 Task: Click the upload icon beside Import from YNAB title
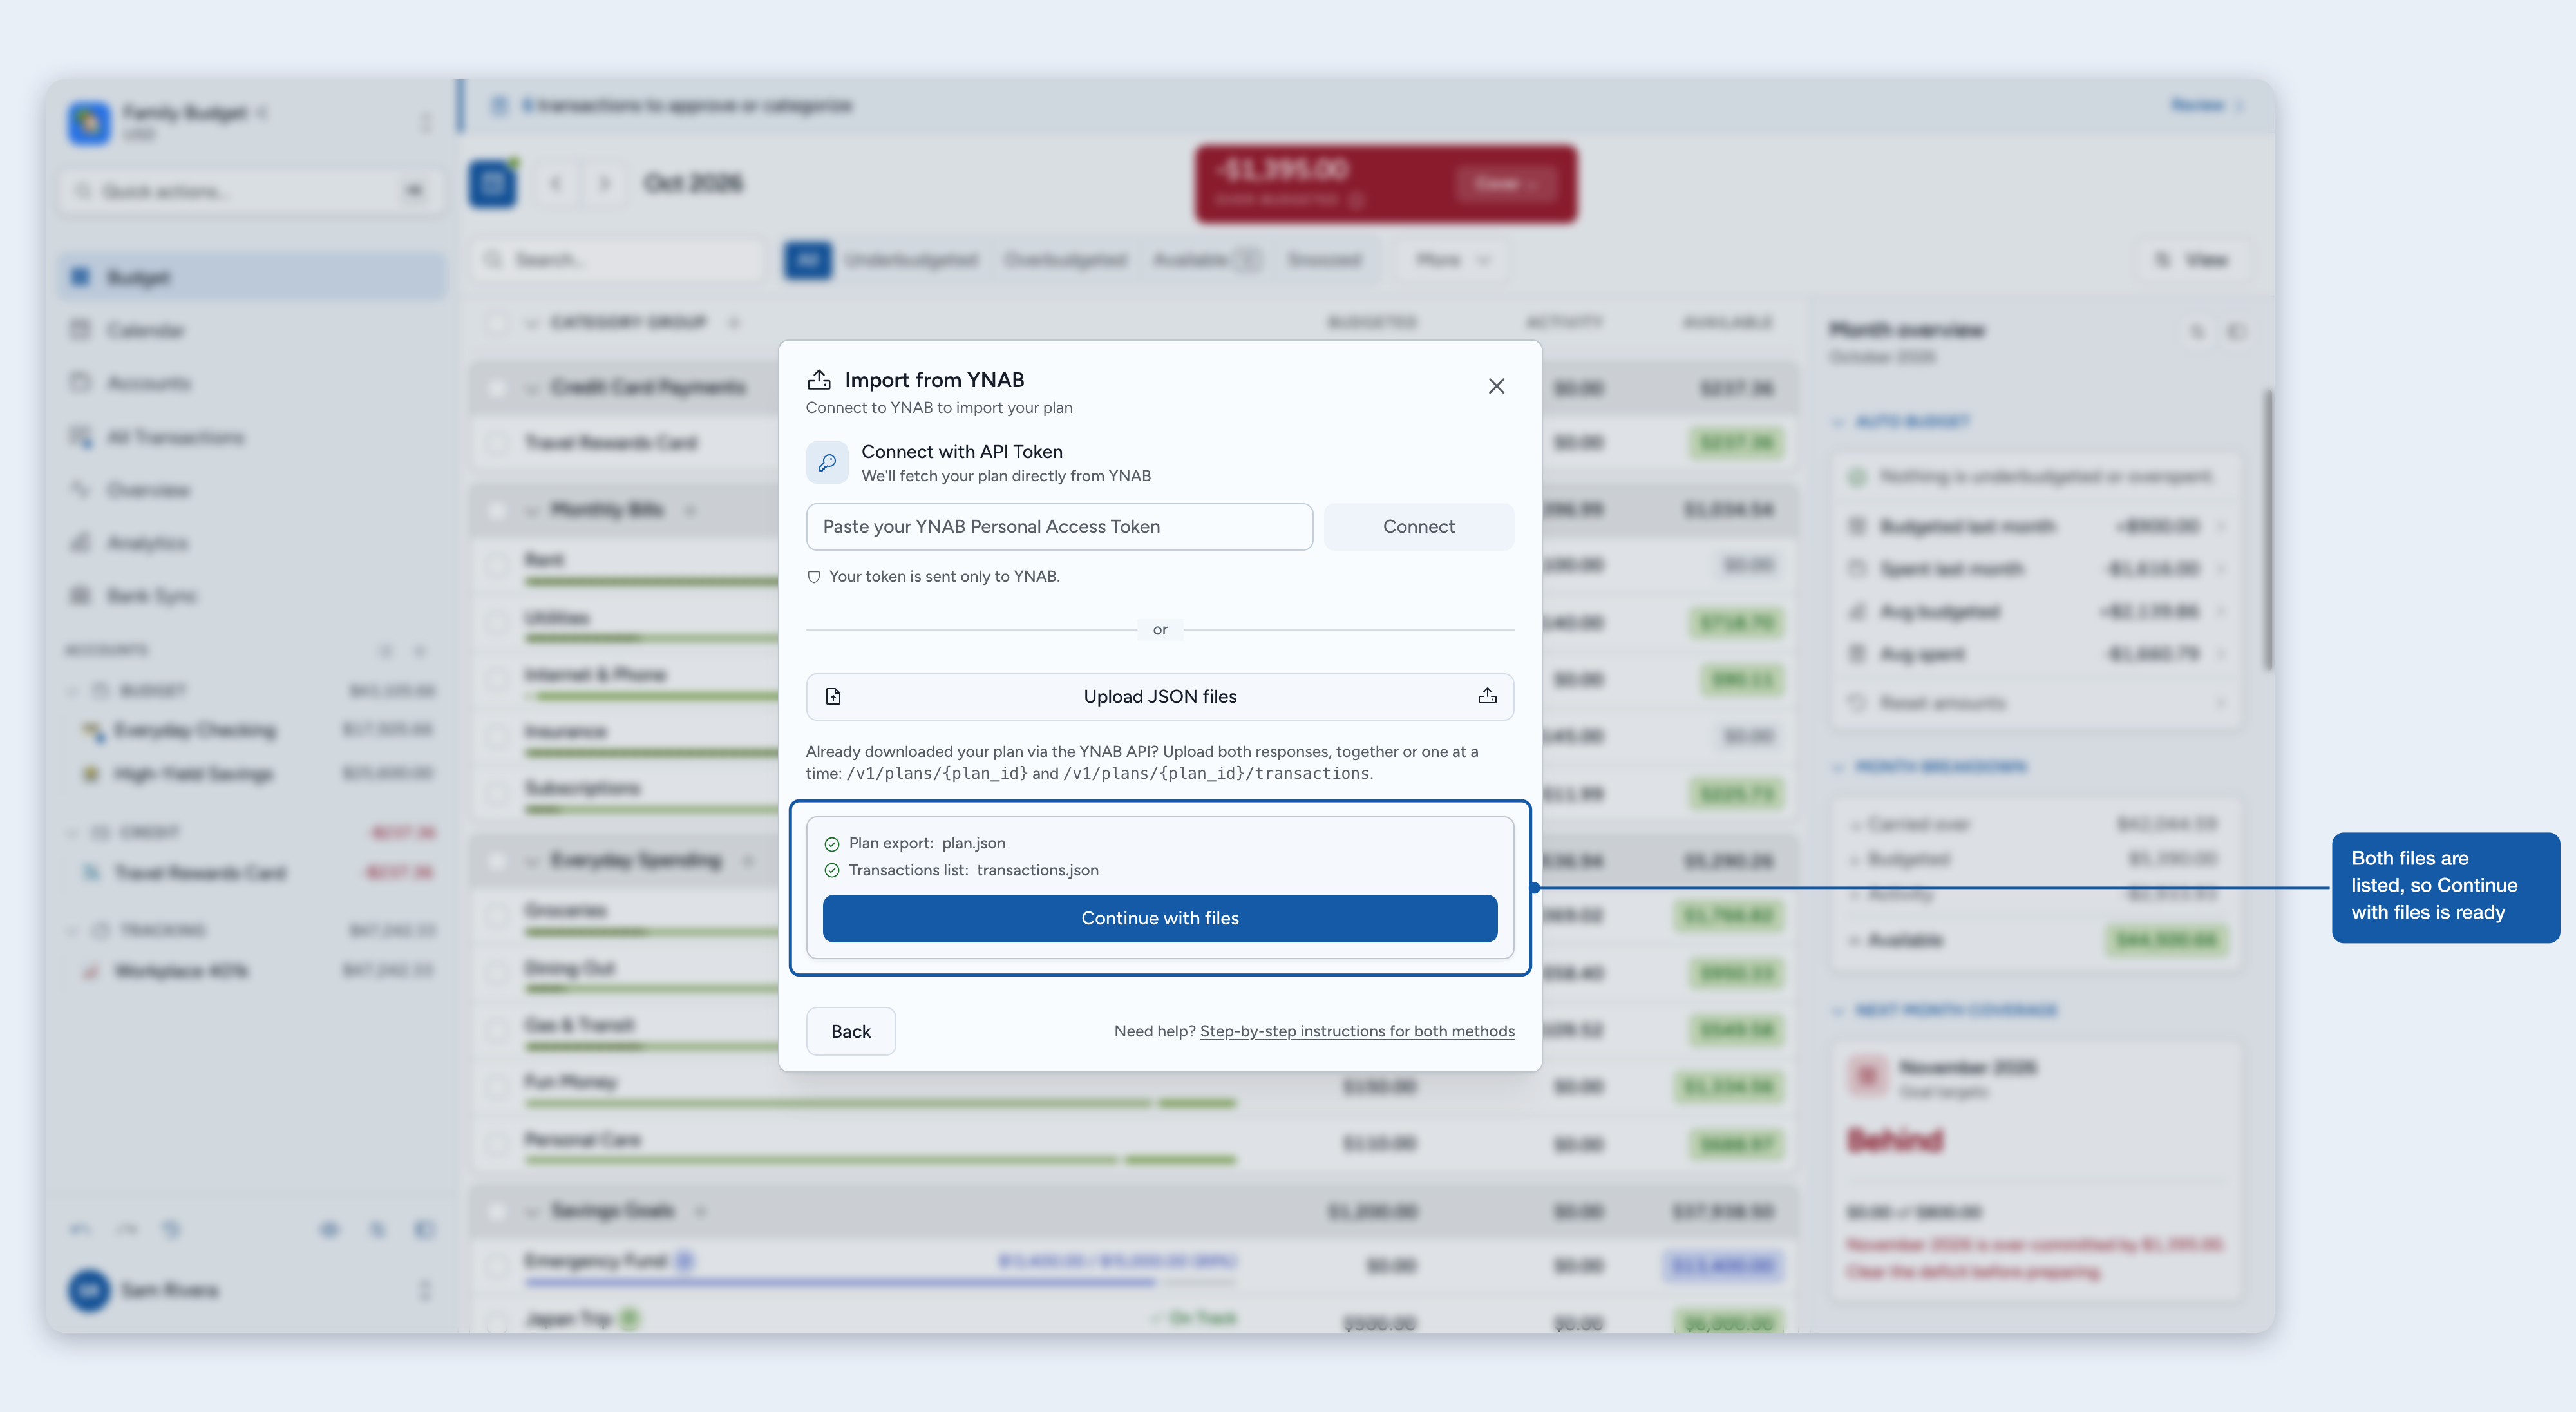819,380
